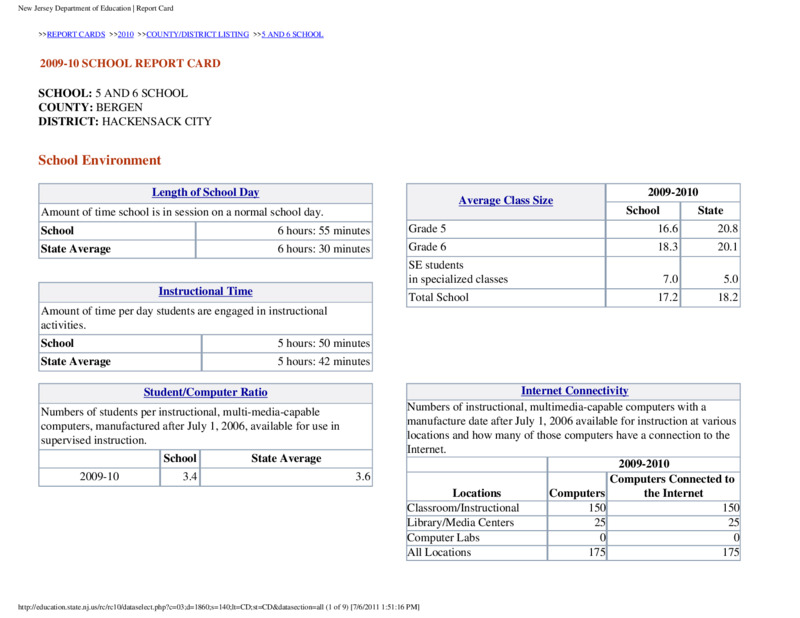Image resolution: width=800 pixels, height=618 pixels.
Task: Open the Internet Connectivity heading link
Action: [x=574, y=391]
